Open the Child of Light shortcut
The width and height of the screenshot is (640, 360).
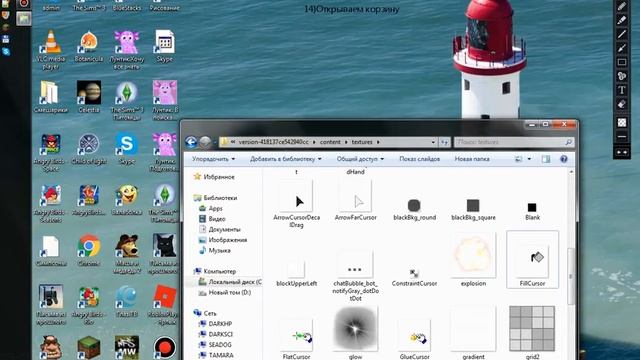pos(89,148)
